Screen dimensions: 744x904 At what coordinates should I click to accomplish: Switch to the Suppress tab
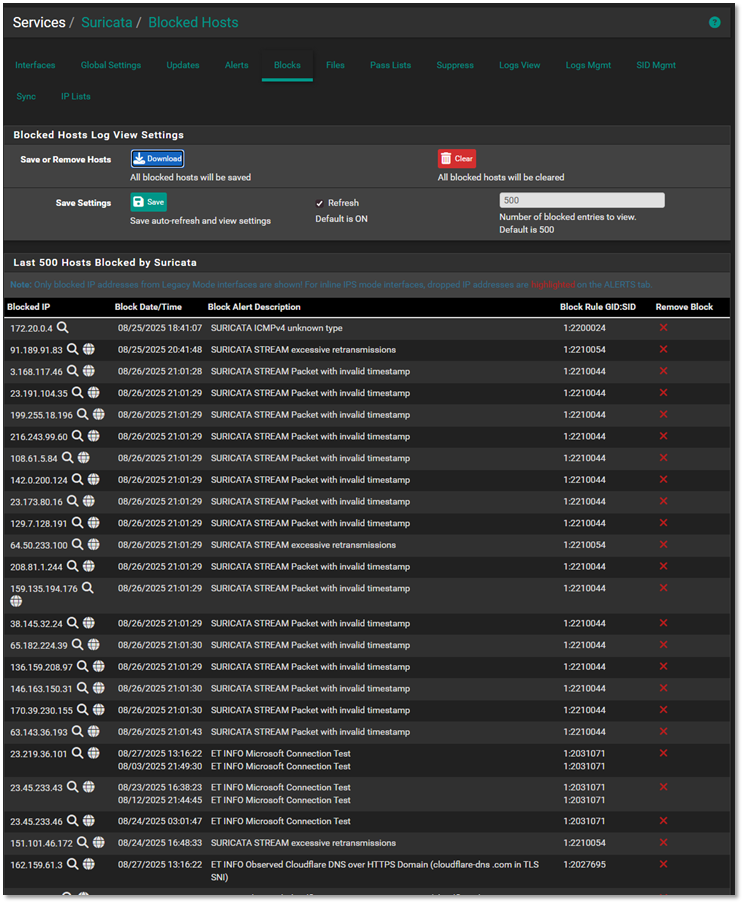pyautogui.click(x=455, y=65)
